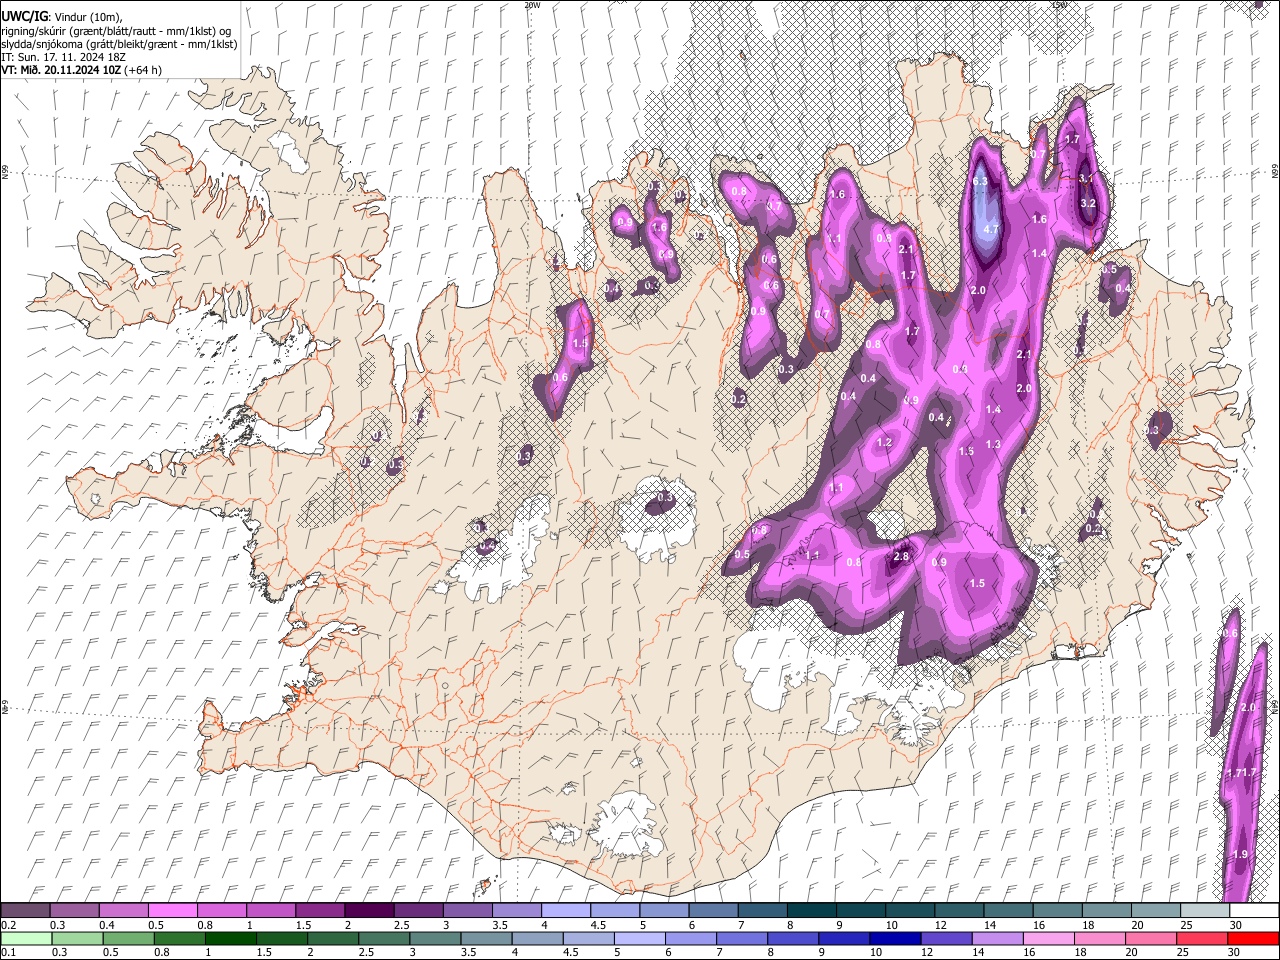Pick the upper legend swatch between 0.3 and 0.4
The width and height of the screenshot is (1280, 960).
pyautogui.click(x=74, y=911)
